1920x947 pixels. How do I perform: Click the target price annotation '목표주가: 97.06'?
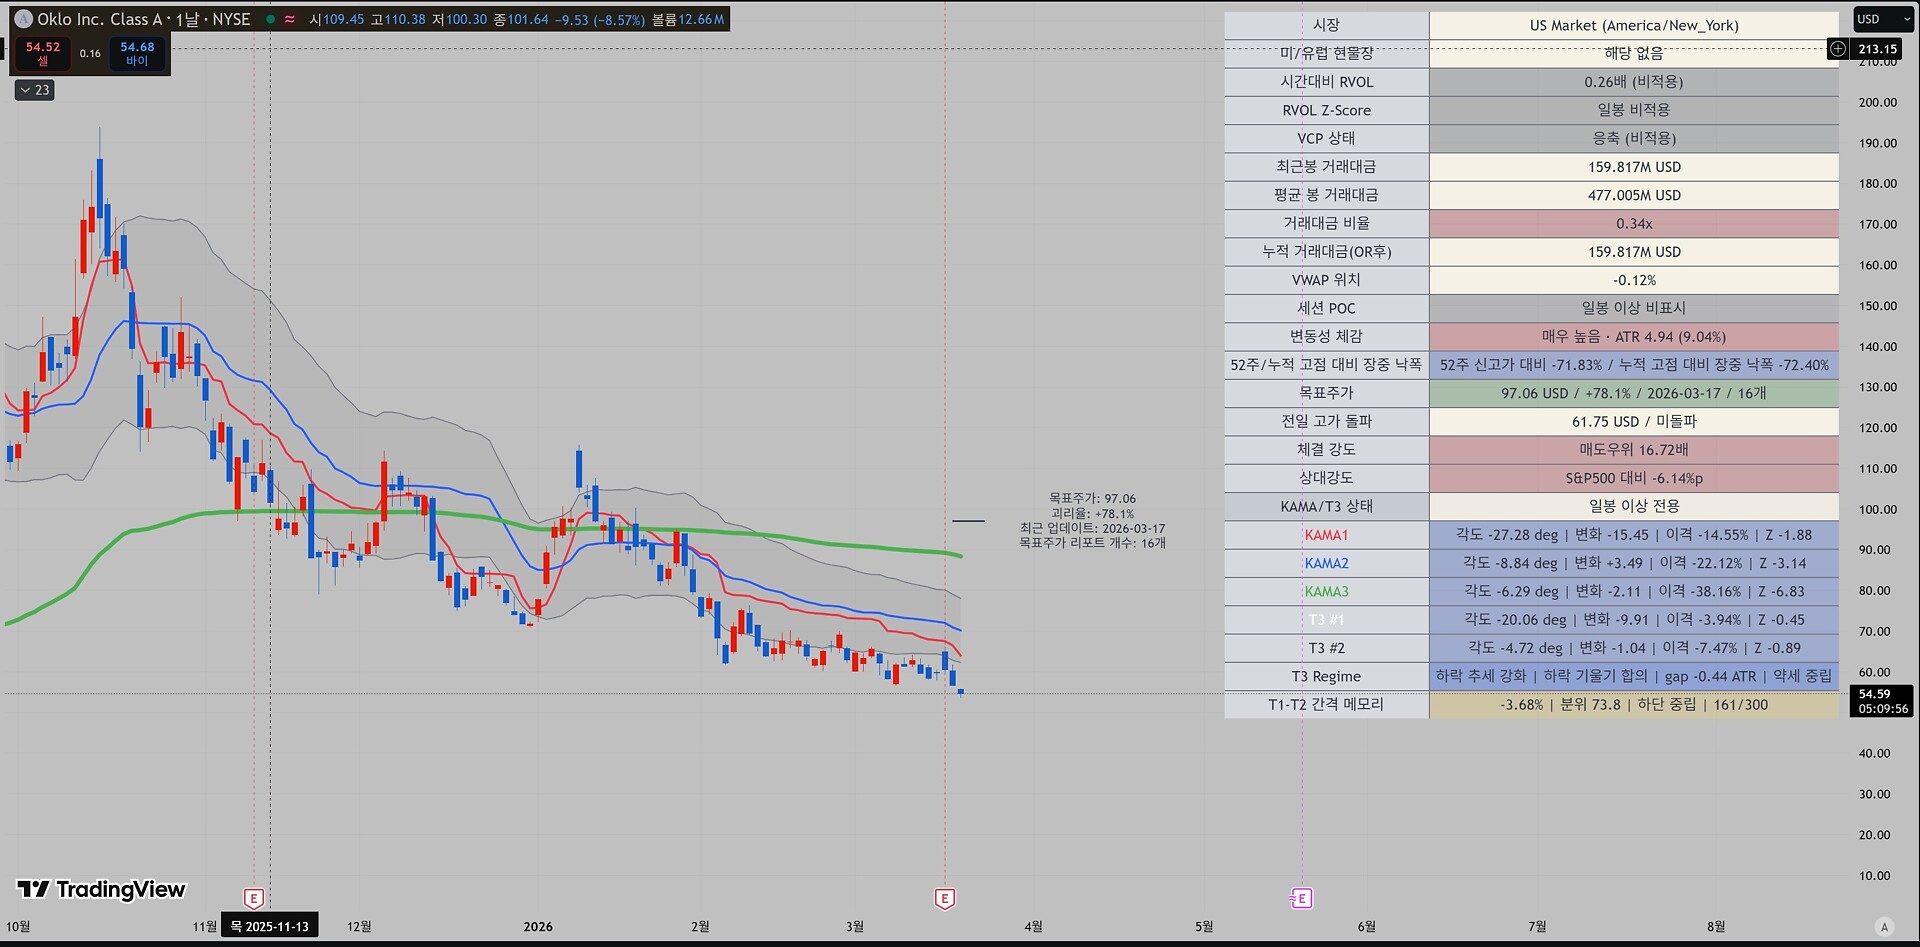tap(1092, 498)
